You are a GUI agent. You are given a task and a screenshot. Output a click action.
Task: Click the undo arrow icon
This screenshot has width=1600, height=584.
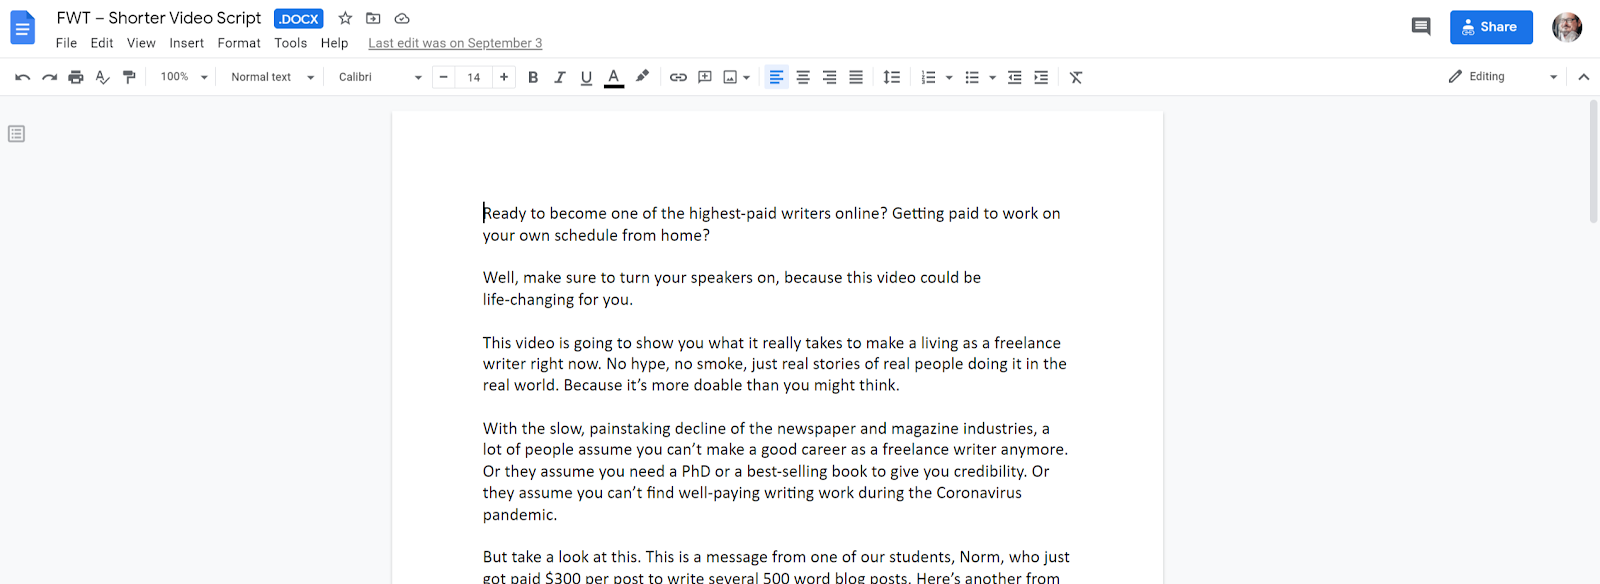point(22,77)
